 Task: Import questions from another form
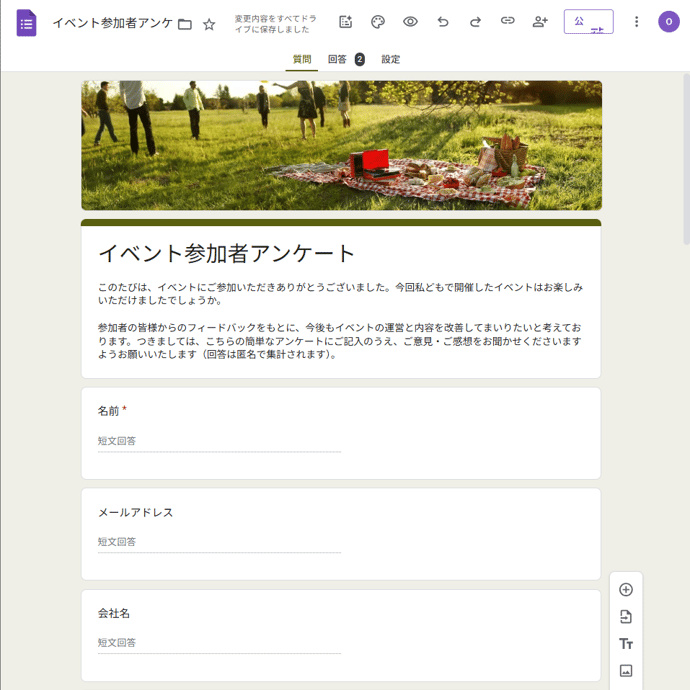626,617
